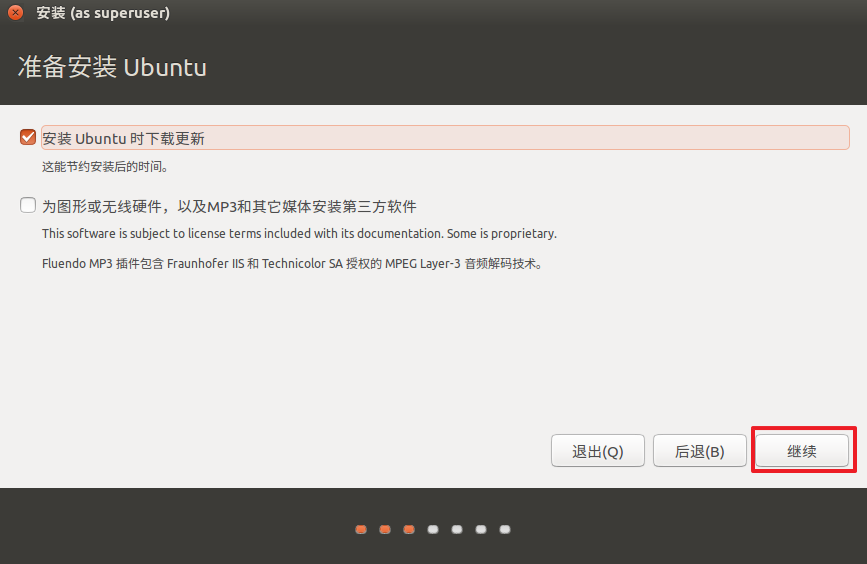Click the license terms description sentence
The image size is (867, 564).
[299, 233]
